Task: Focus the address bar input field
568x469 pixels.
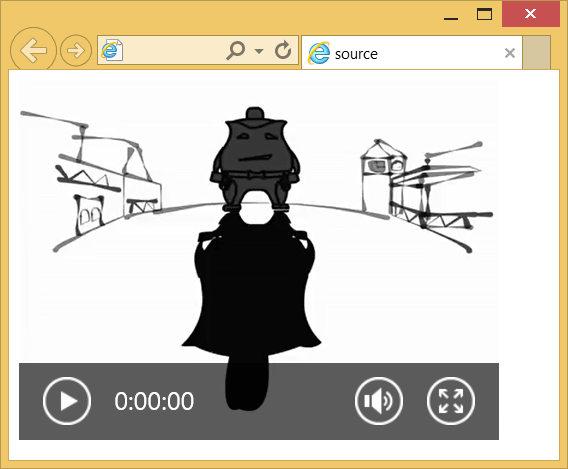Action: pyautogui.click(x=174, y=50)
